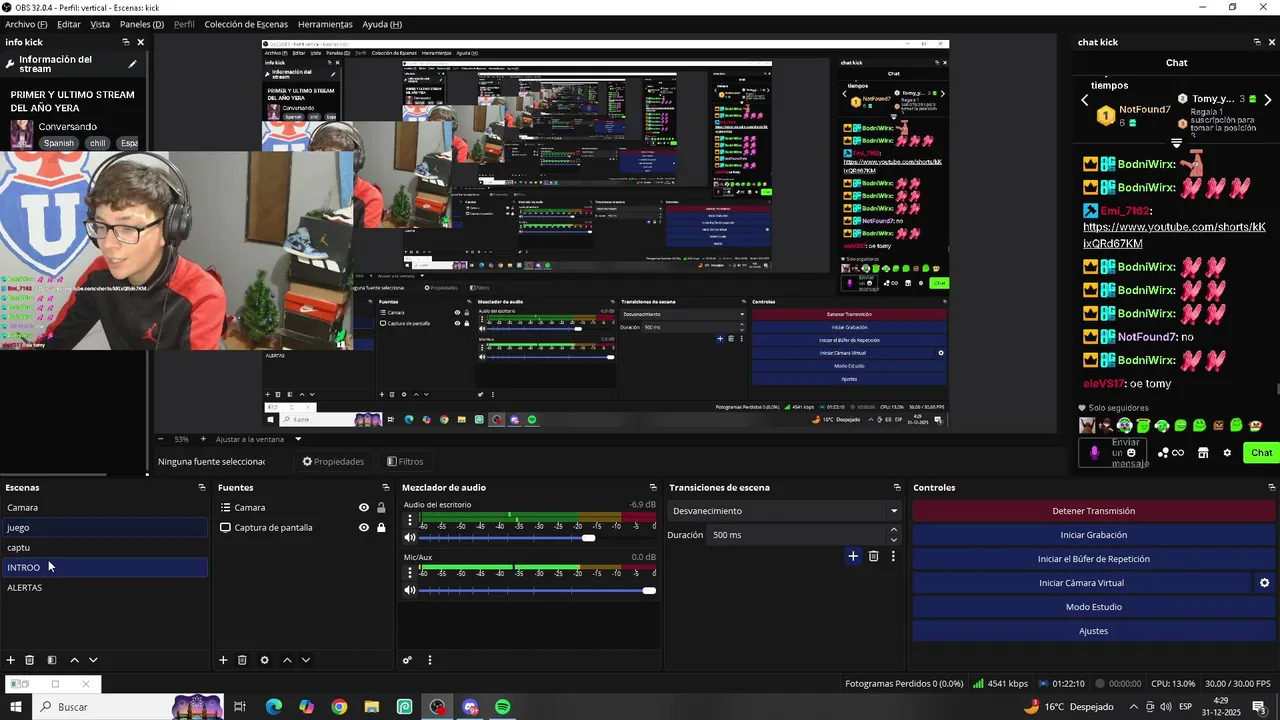Select the ALERTAS scene
The height and width of the screenshot is (720, 1280).
coord(104,588)
